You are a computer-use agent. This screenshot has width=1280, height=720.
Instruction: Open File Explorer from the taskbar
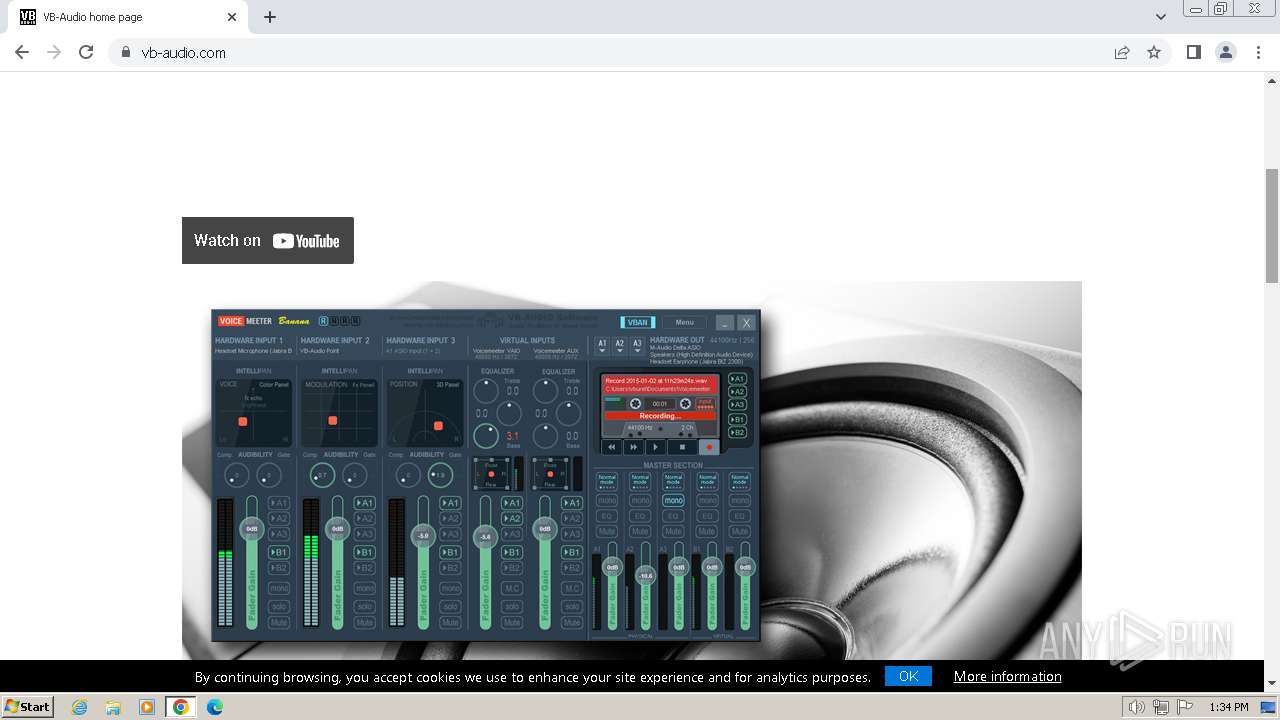pos(113,707)
